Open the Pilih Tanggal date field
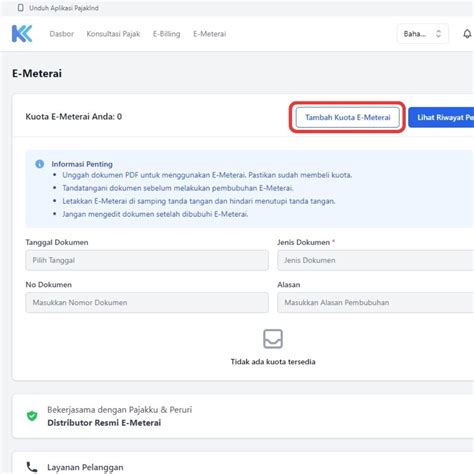The width and height of the screenshot is (474, 474). point(147,260)
